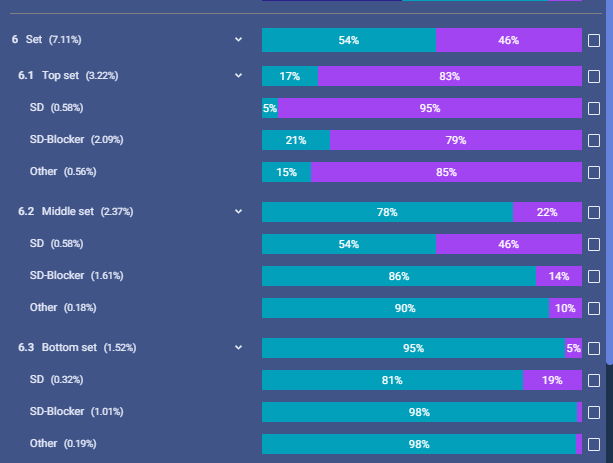Select the purple 46% segment in 6 Set bar

(x=509, y=40)
